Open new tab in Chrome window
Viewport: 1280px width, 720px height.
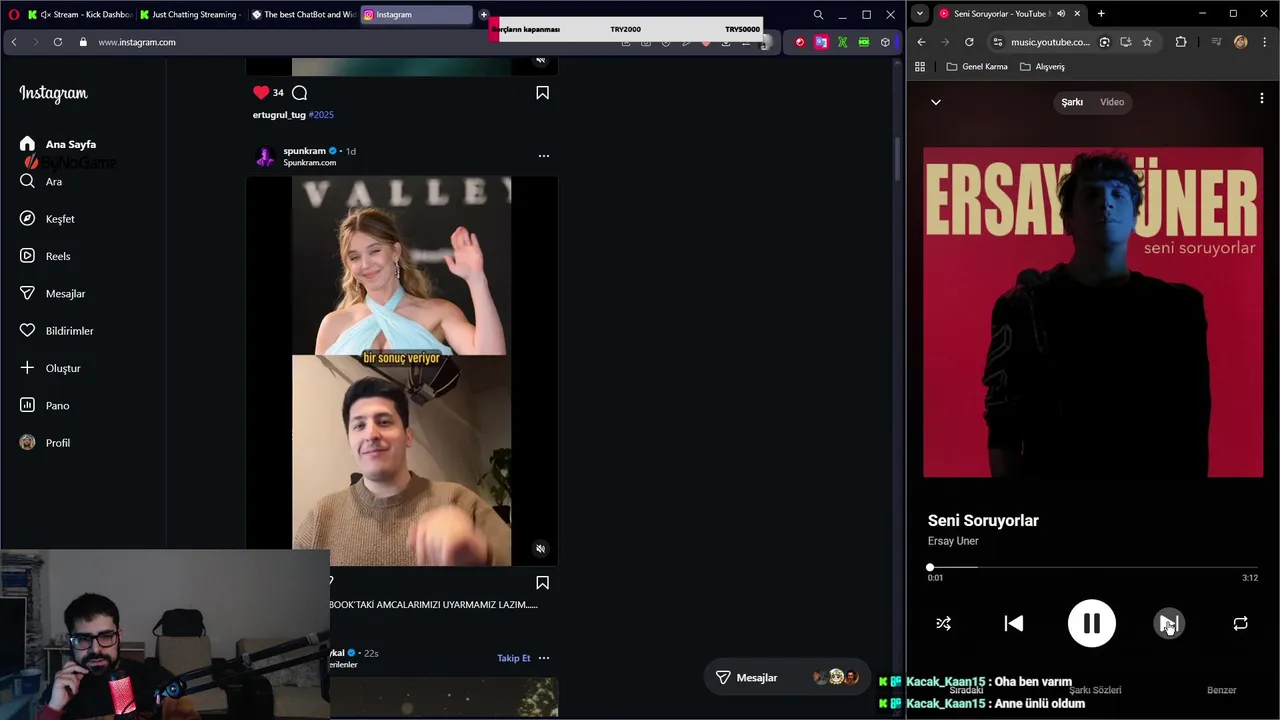point(1101,14)
